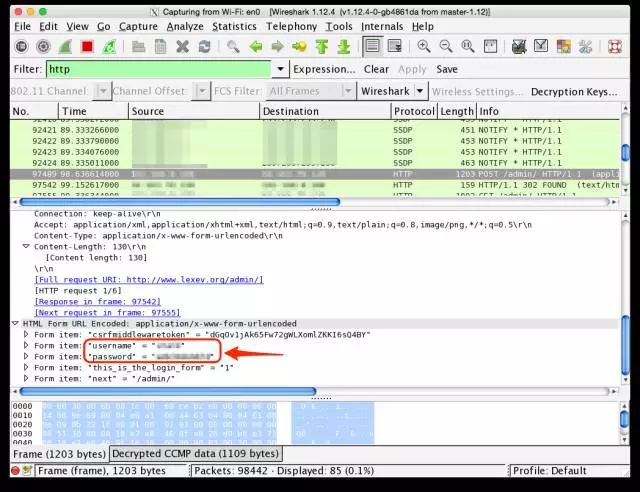Click the green shark fin start capture icon
The width and height of the screenshot is (640, 492).
[x=65, y=46]
